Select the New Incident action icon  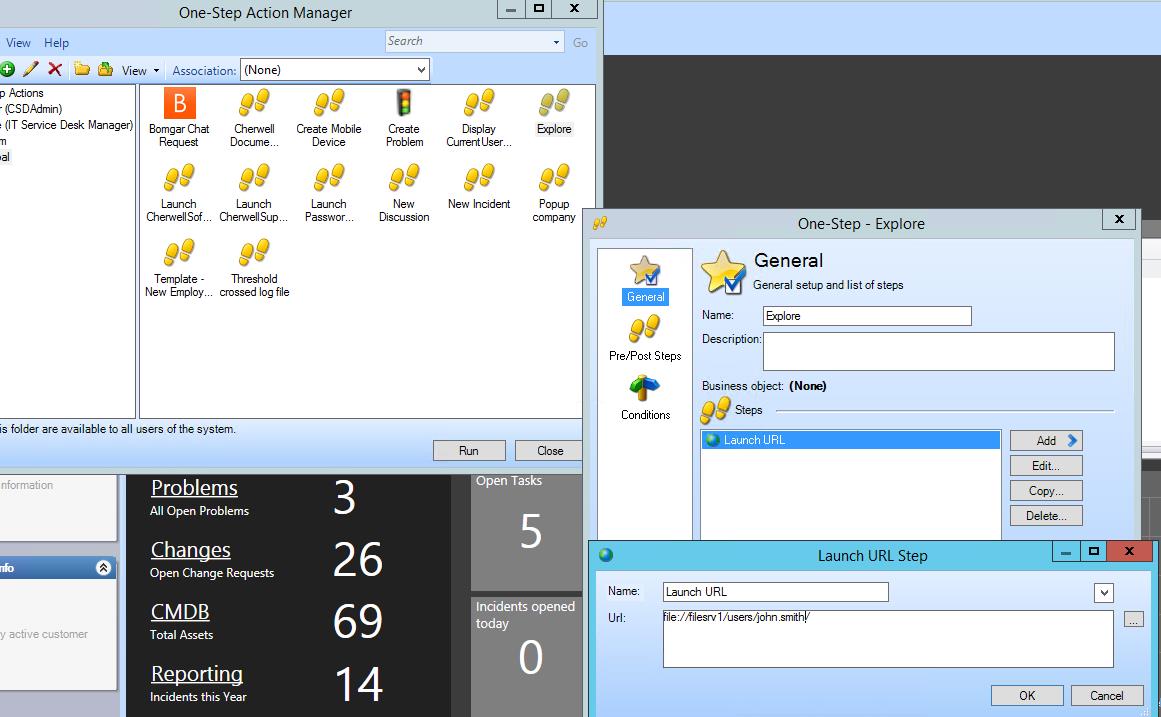click(478, 182)
